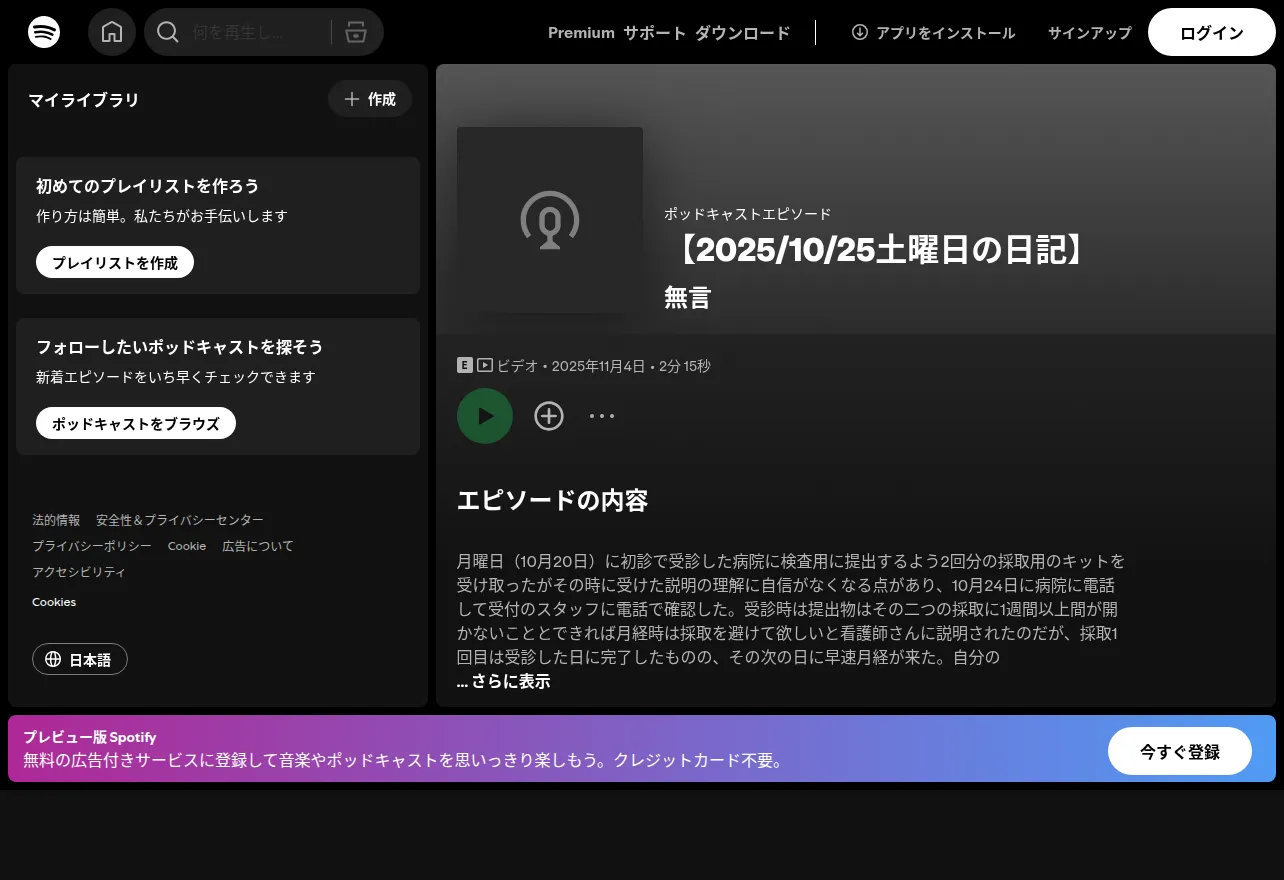Click the 2025年11月4日 date text

click(x=599, y=366)
